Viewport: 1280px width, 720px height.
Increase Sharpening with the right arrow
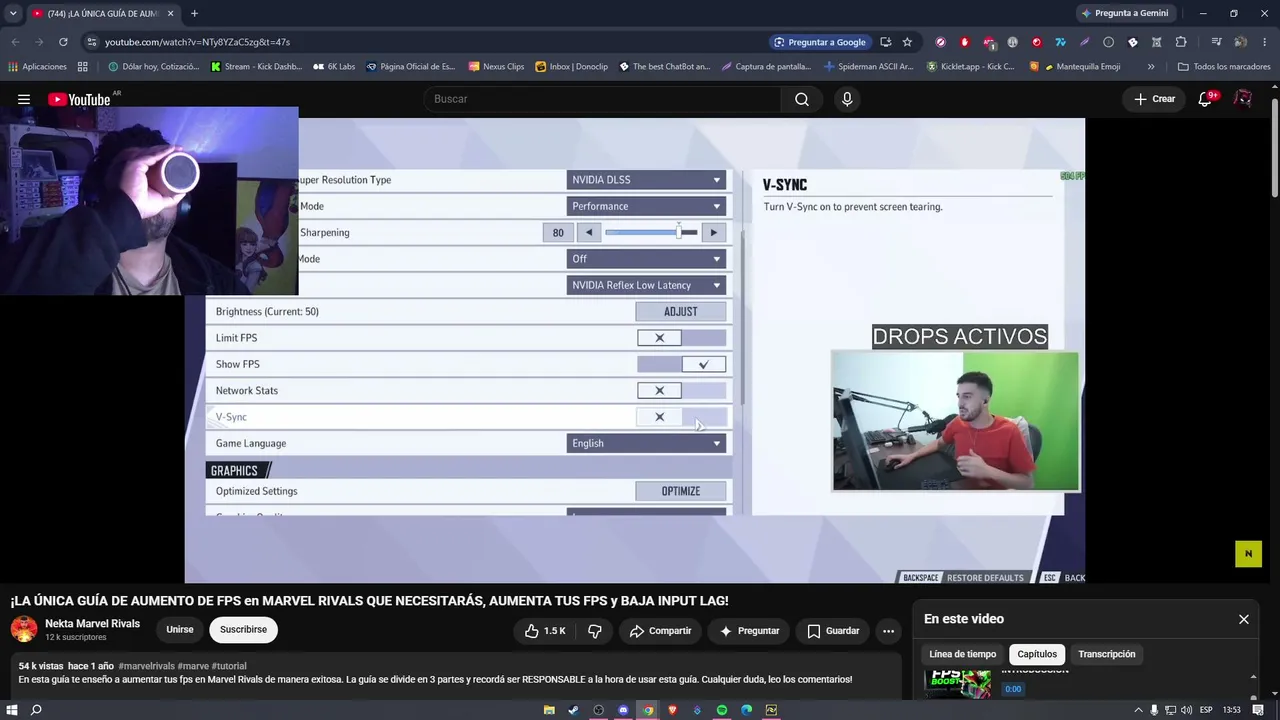(x=713, y=233)
